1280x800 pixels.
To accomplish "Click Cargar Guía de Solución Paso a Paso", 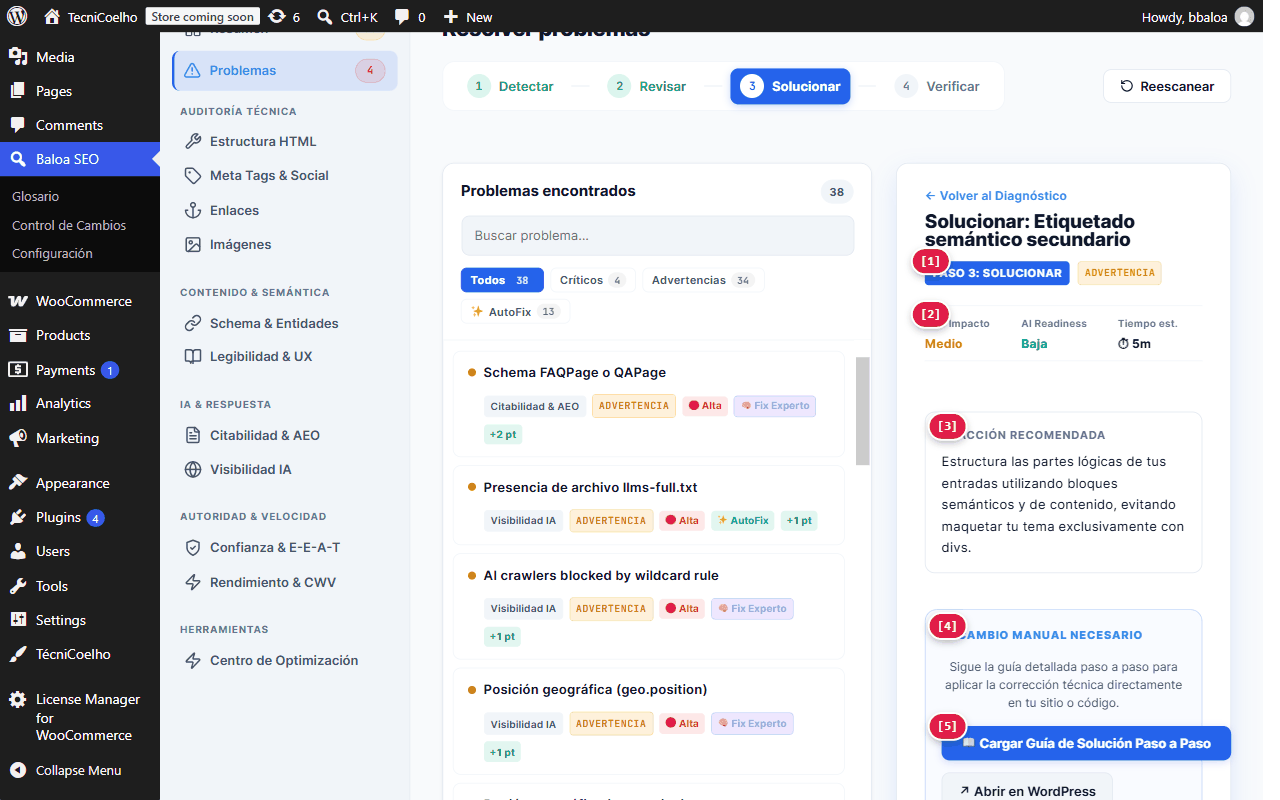I will click(x=1086, y=743).
